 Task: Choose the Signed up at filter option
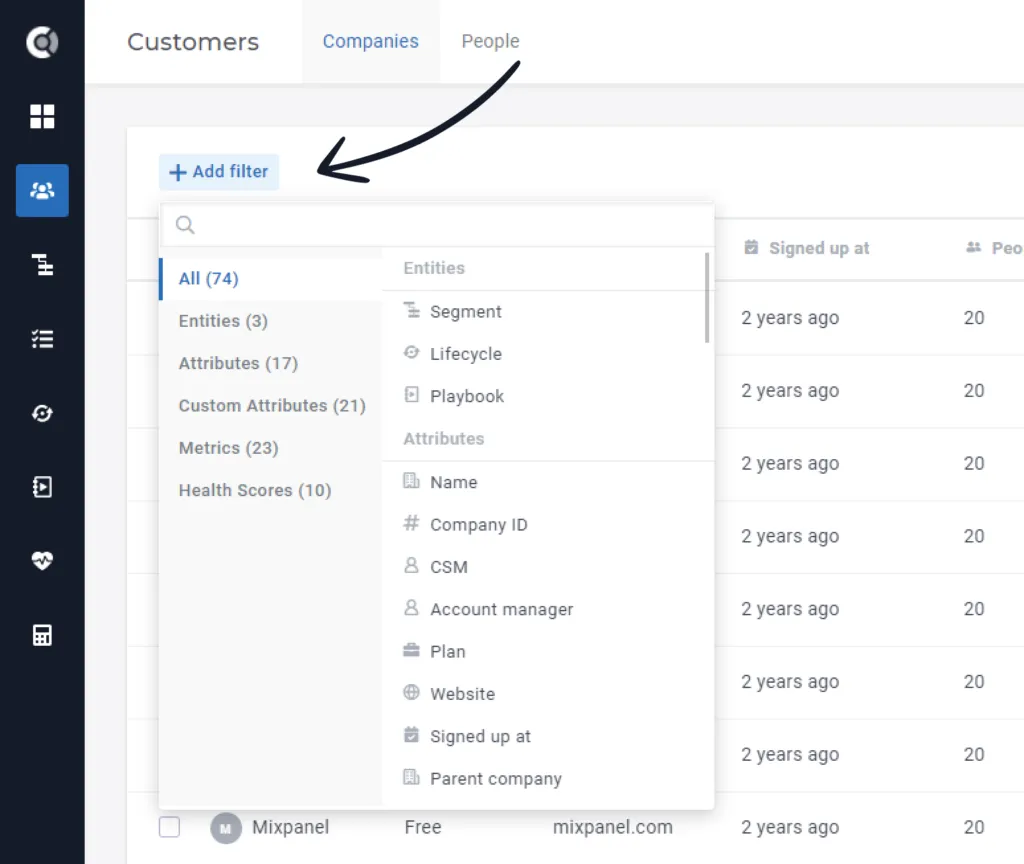tap(548, 737)
